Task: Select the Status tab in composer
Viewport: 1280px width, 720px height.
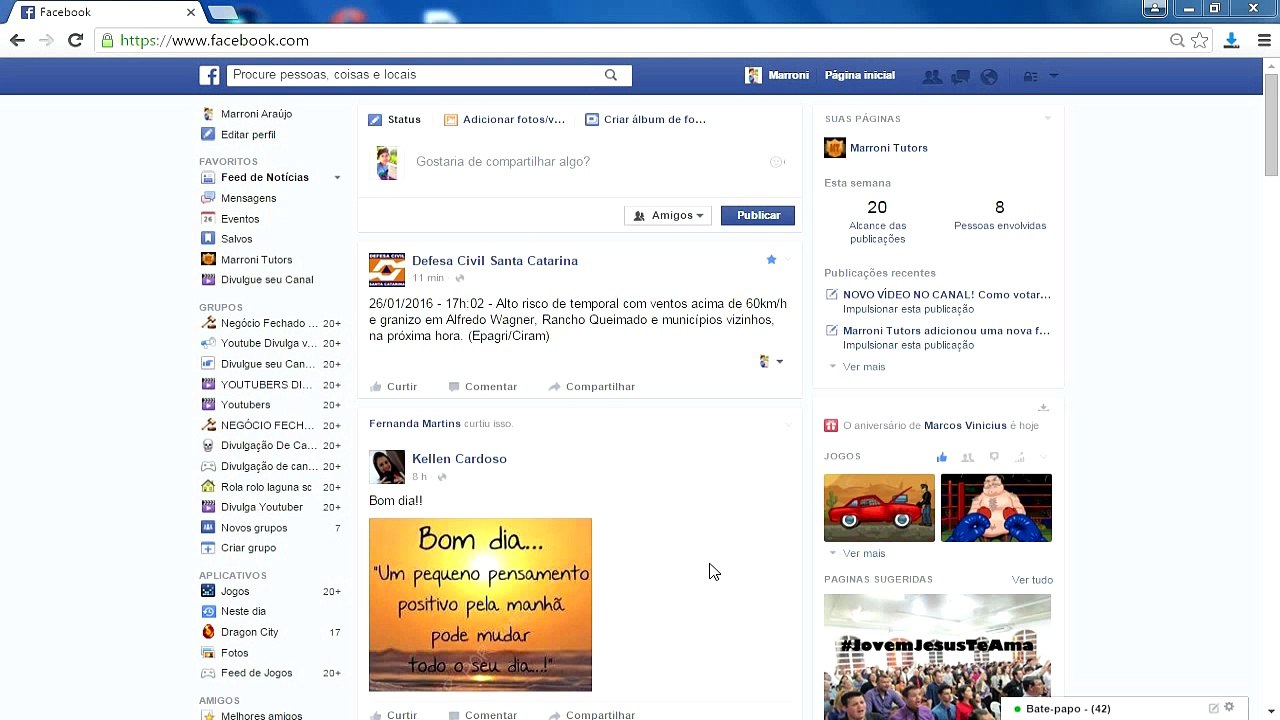Action: (x=395, y=119)
